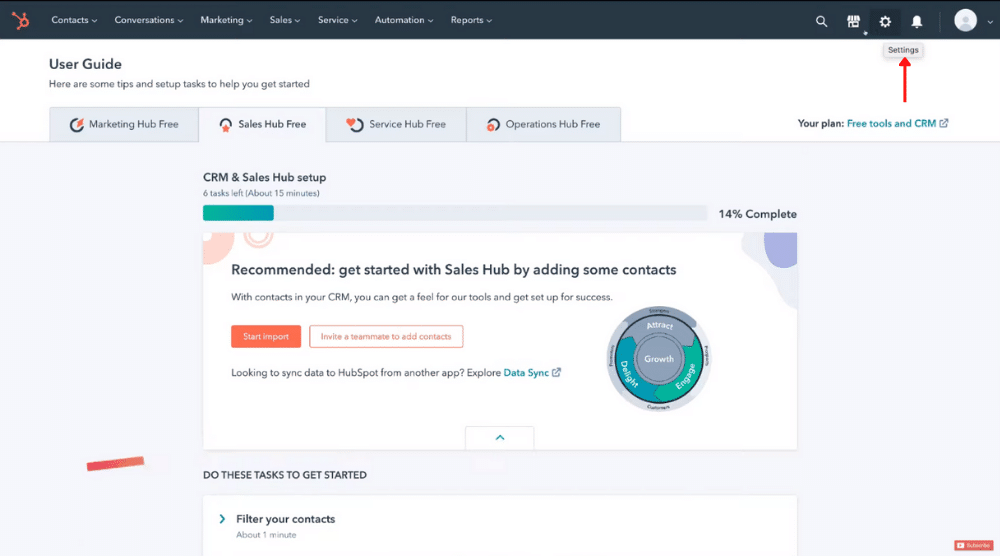Click the Subscribe button in bottom corner
Screen dimensions: 1000x556
tap(973, 545)
